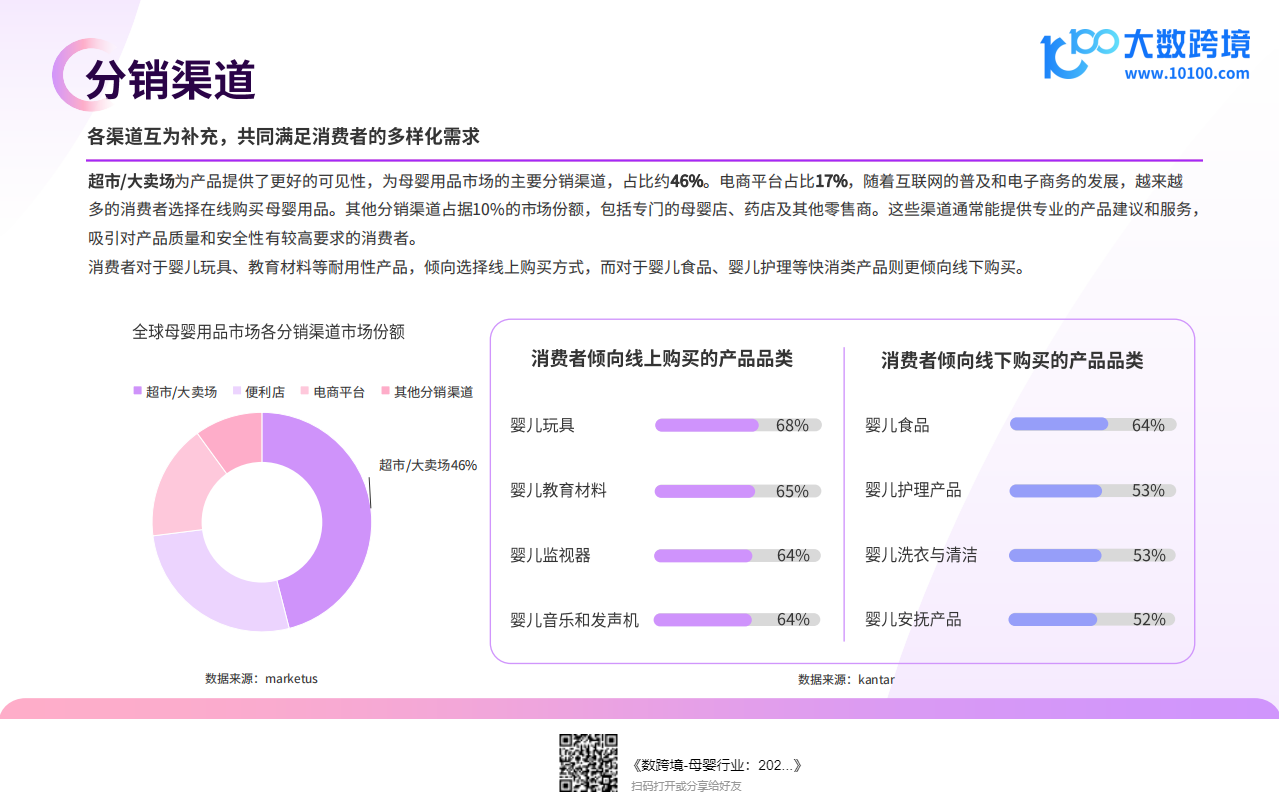Screen dimensions: 1279x809
Task: Click the 数据来源：kantar source note
Action: [x=846, y=680]
